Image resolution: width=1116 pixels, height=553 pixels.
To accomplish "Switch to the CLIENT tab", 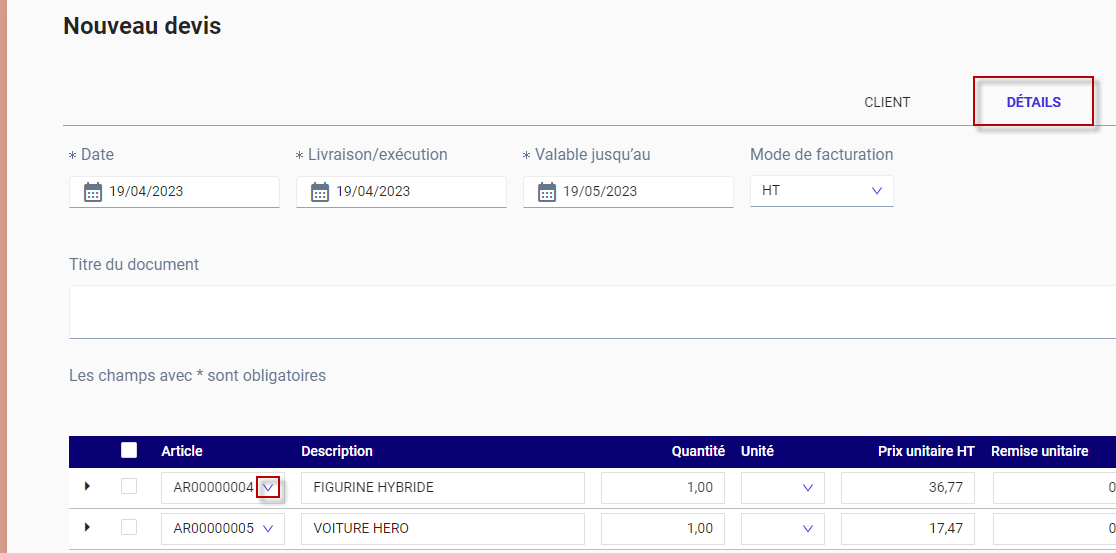I will (887, 102).
